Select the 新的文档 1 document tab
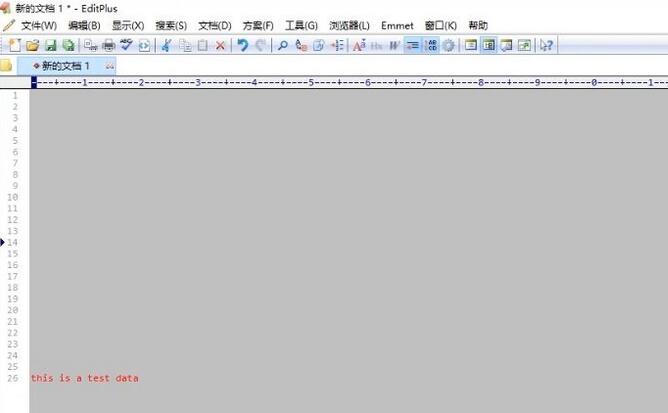Image resolution: width=668 pixels, height=413 pixels. click(65, 65)
